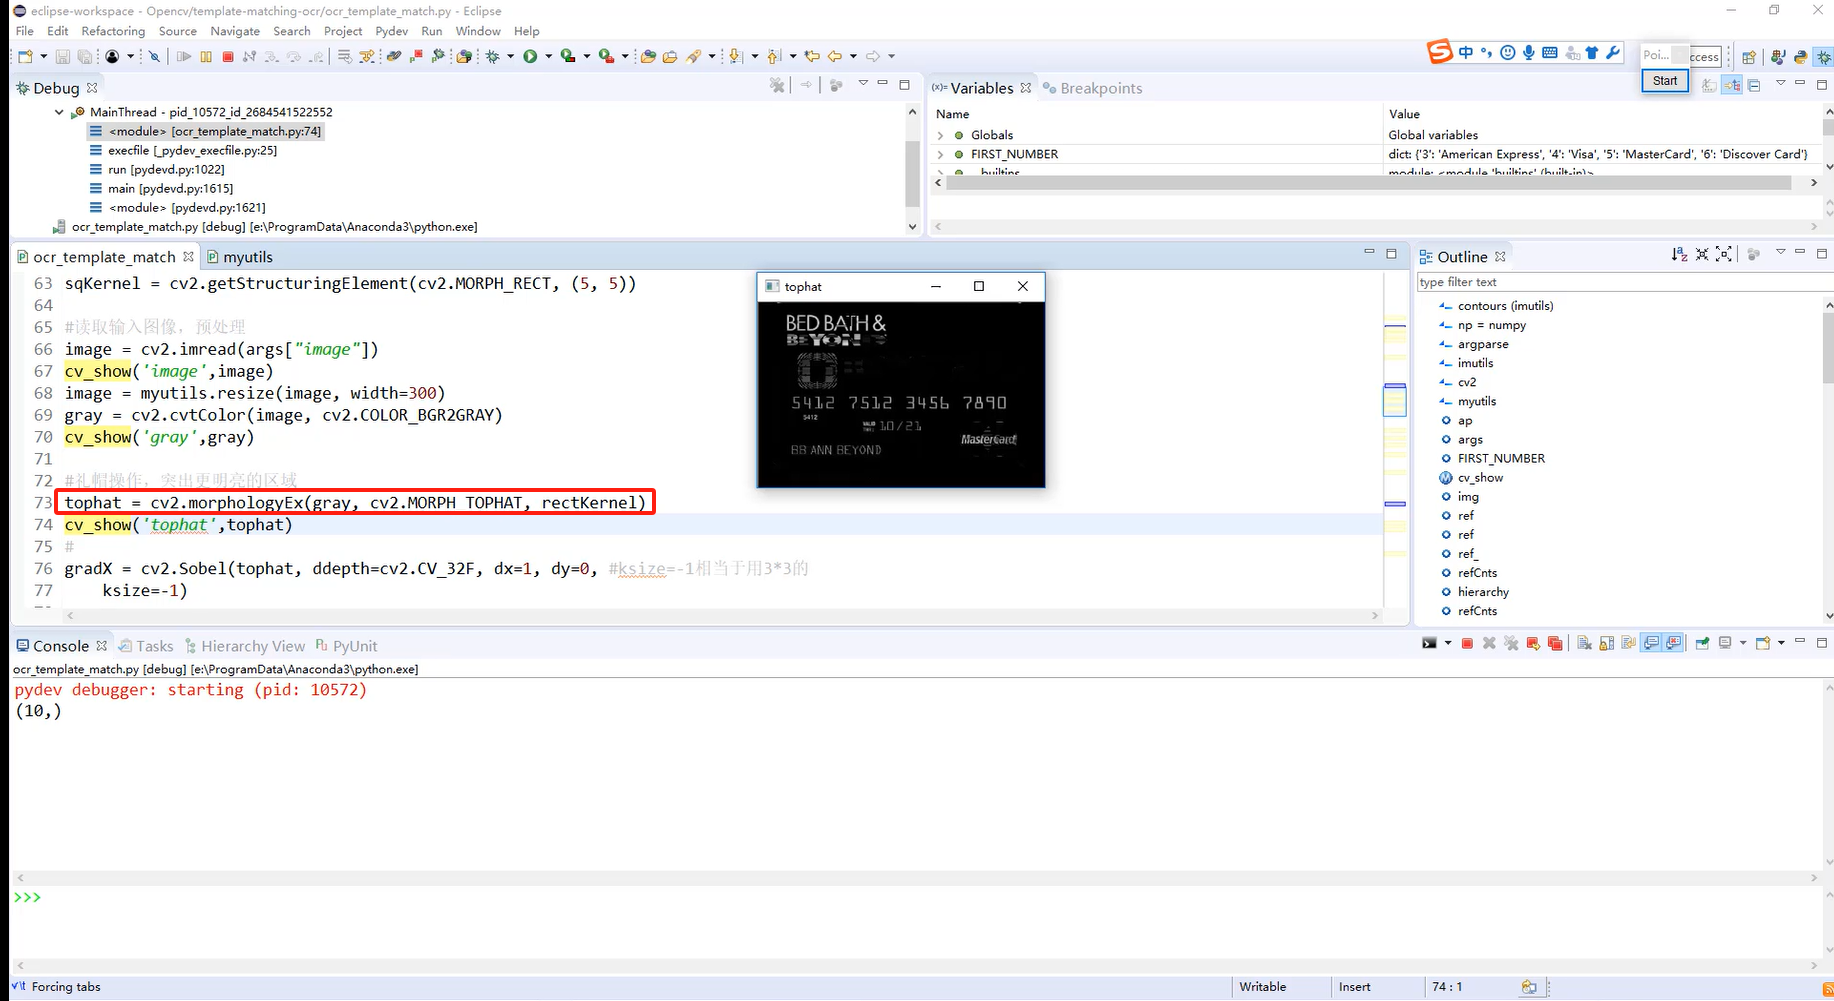Terminate the debug session from main toolbar
The height and width of the screenshot is (1001, 1834).
click(x=228, y=56)
